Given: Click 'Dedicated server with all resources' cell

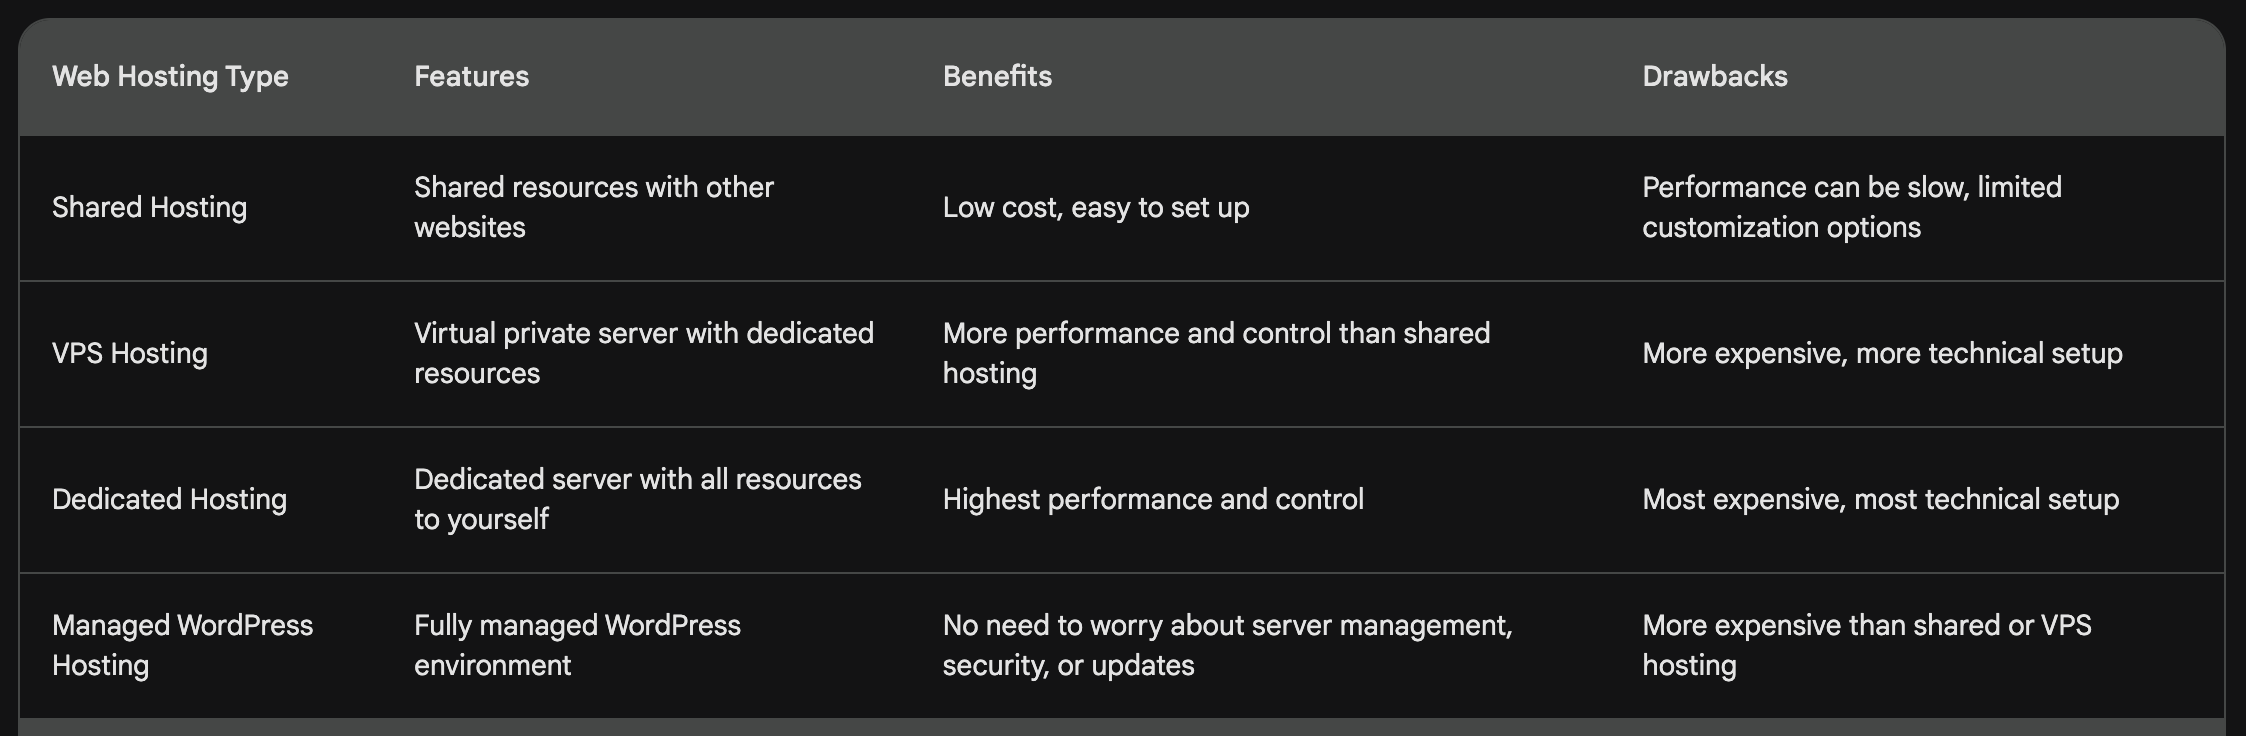Looking at the screenshot, I should [x=638, y=500].
